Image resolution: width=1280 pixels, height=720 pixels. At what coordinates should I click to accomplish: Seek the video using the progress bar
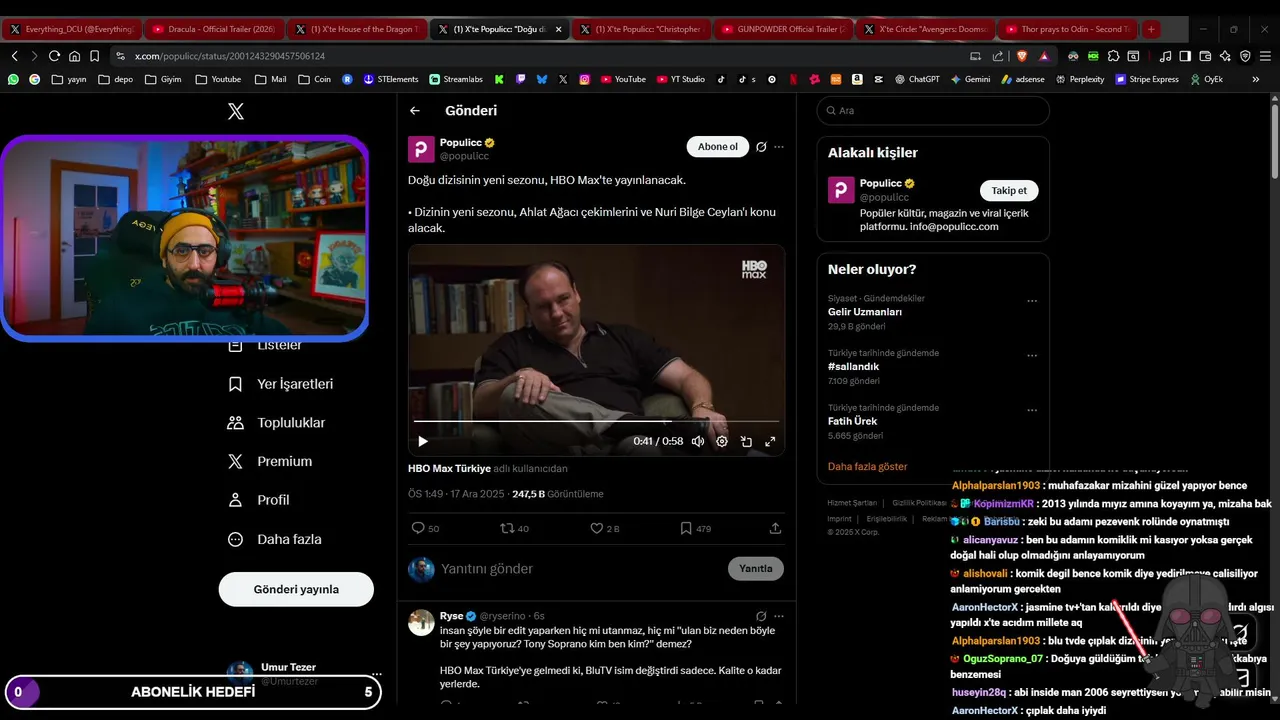596,421
